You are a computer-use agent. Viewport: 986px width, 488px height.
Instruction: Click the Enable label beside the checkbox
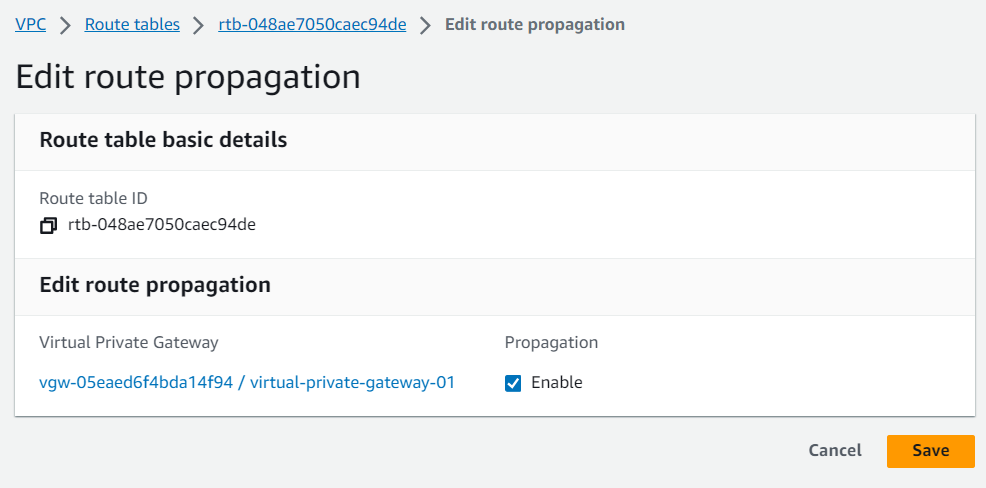[557, 382]
